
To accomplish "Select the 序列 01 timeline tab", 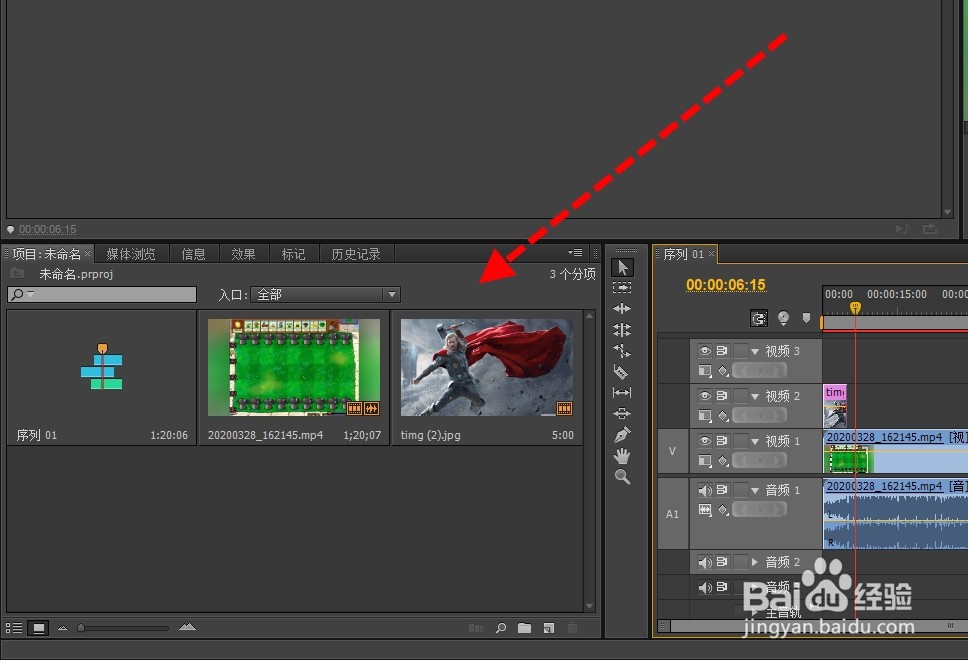I will click(683, 254).
